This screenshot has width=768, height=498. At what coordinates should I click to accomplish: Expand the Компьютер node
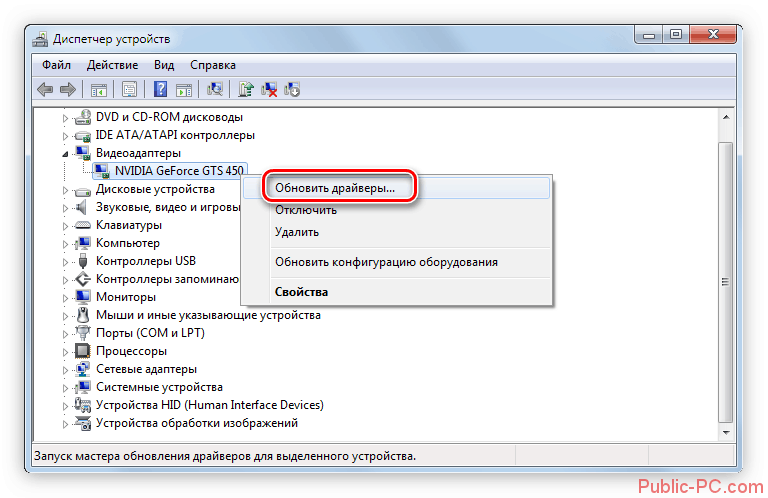click(65, 244)
